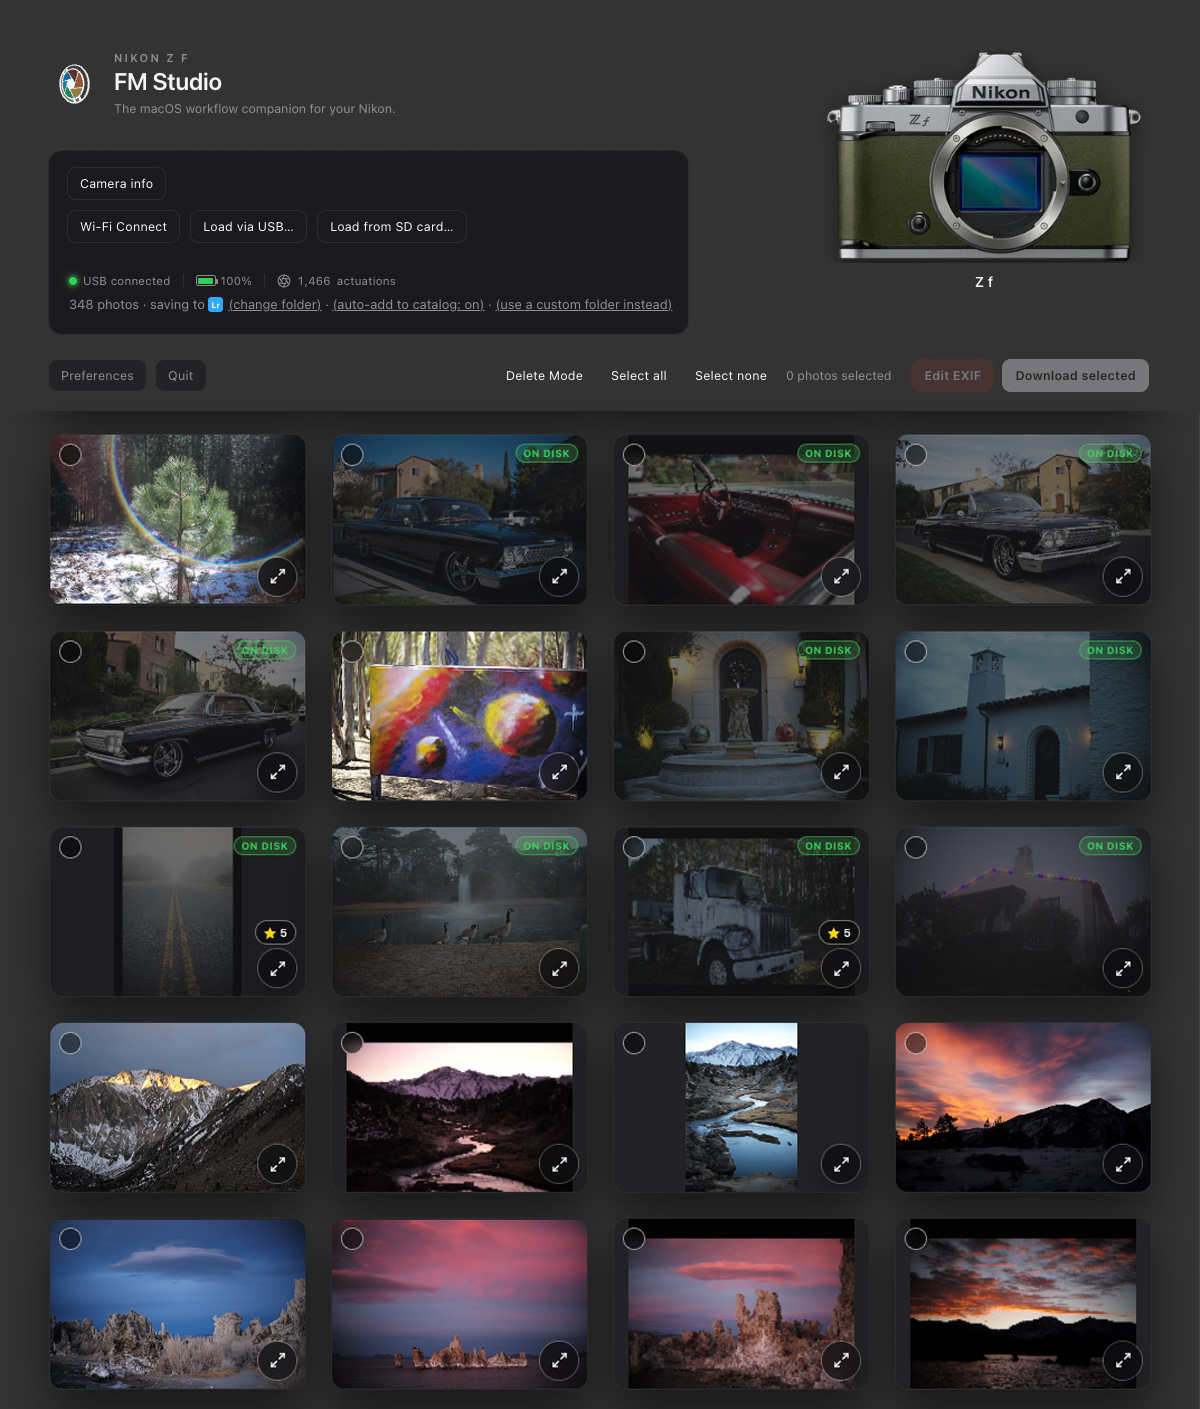Toggle Delete Mode
1200x1409 pixels.
tap(544, 376)
